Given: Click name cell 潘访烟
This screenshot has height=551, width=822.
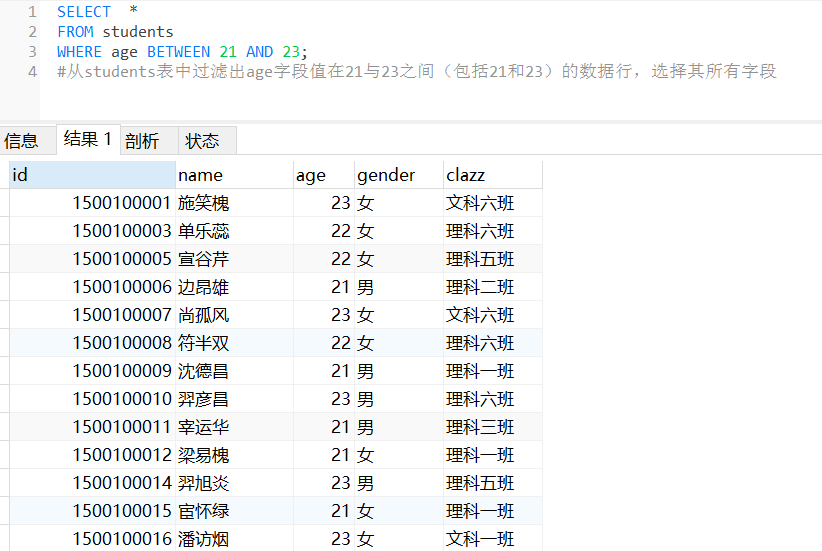Looking at the screenshot, I should coord(234,538).
